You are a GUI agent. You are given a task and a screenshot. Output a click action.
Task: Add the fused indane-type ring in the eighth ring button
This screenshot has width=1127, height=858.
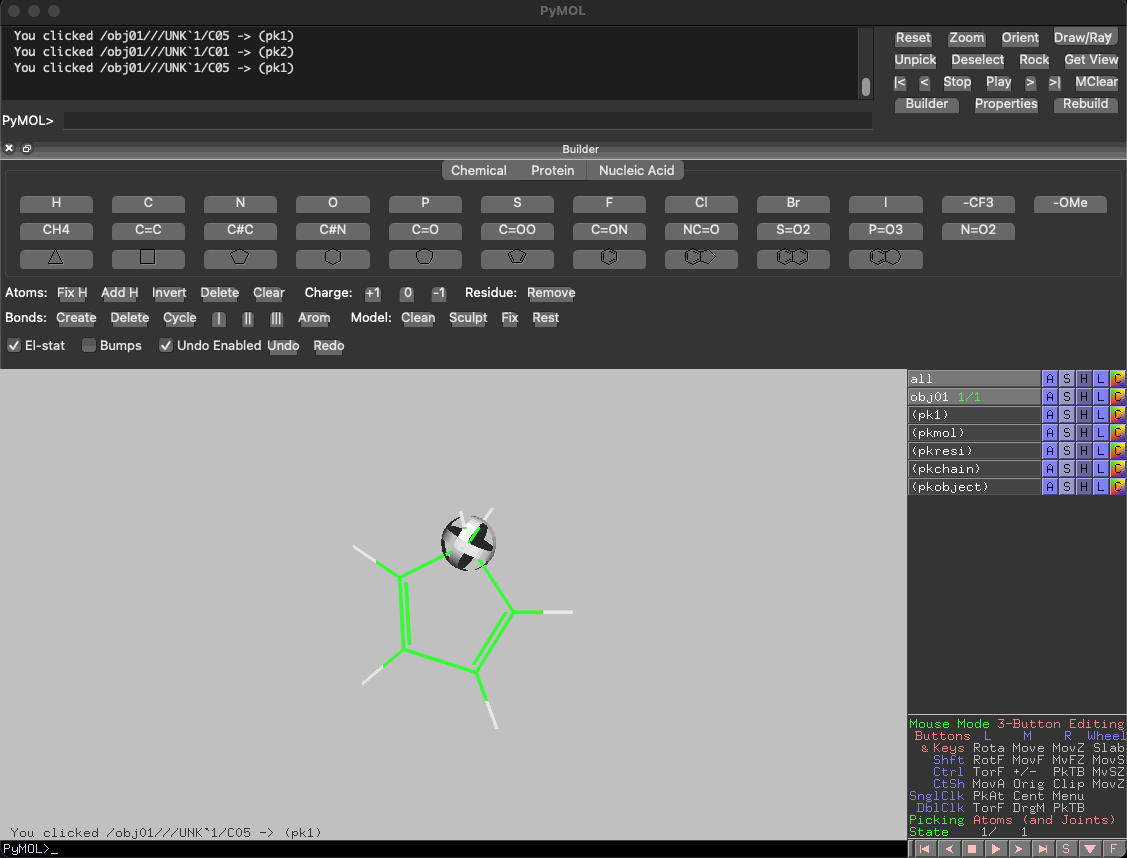point(701,257)
